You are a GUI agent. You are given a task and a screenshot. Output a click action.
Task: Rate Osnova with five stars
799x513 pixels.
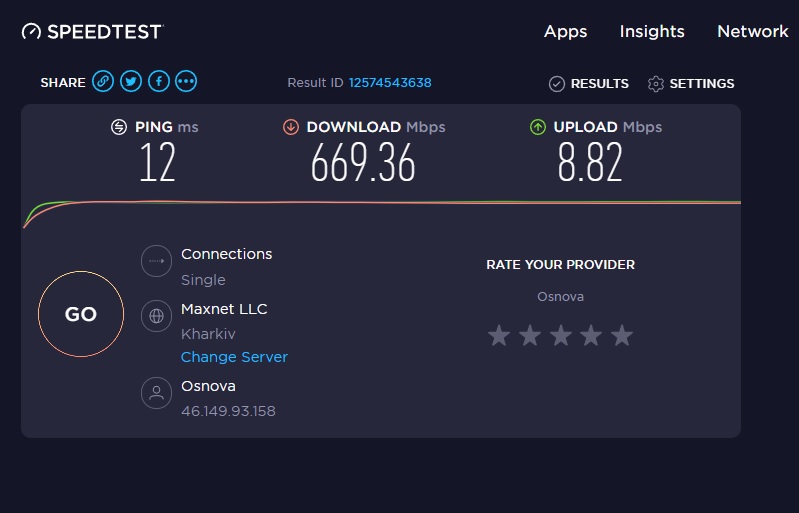pyautogui.click(x=622, y=336)
